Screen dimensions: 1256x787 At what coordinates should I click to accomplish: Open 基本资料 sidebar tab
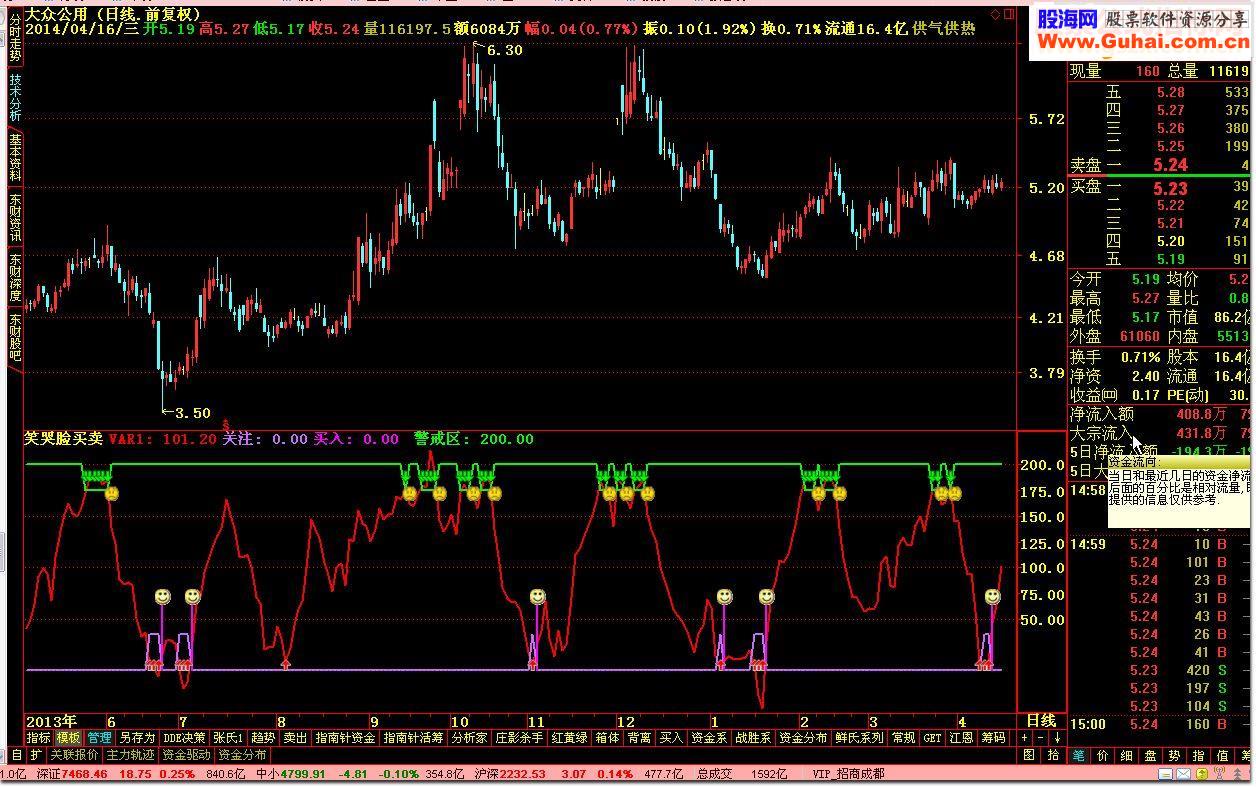point(15,158)
